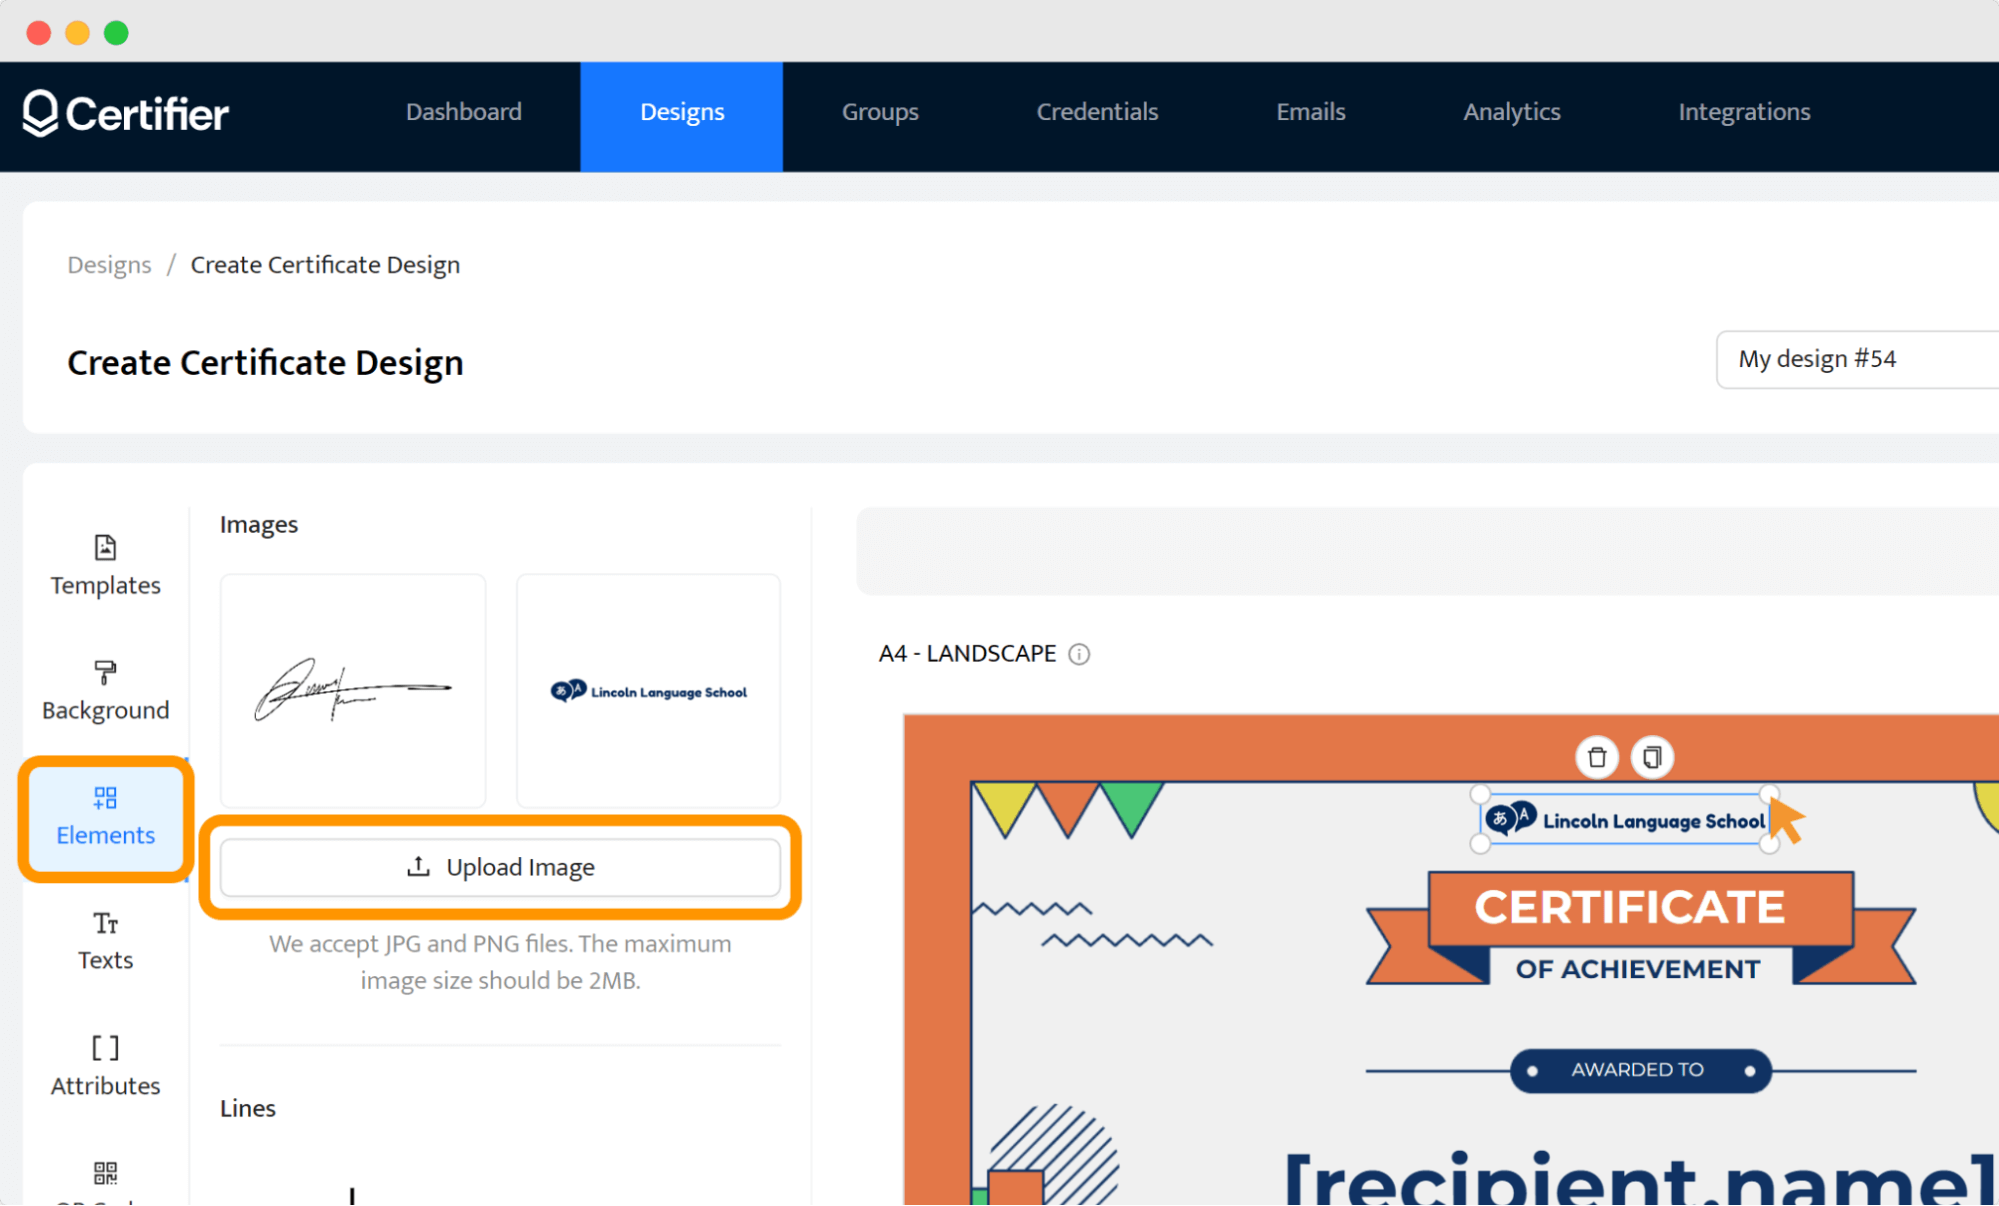Open the Credentials tab
The height and width of the screenshot is (1206, 1999).
point(1097,112)
